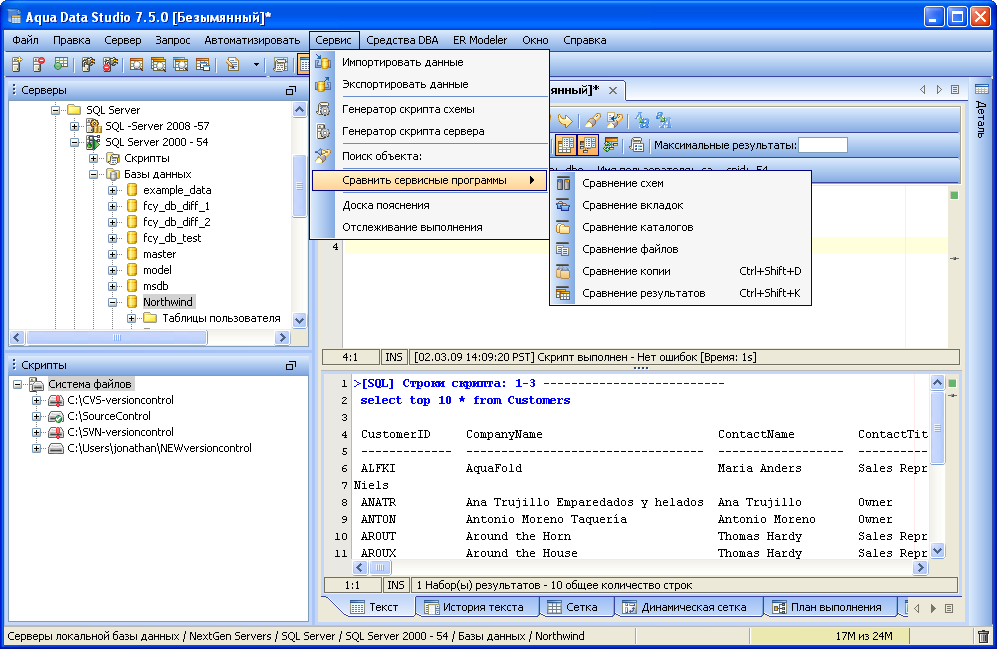
Task: Open the Средства DBA menu
Action: click(x=402, y=40)
